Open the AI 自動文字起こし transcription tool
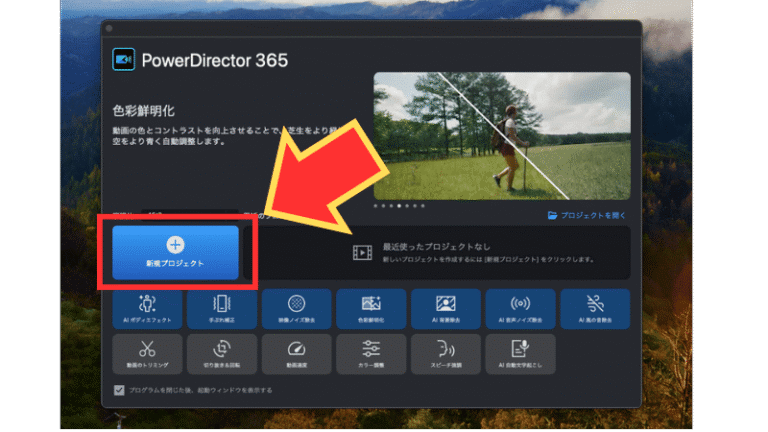This screenshot has height=432, width=768. tap(520, 354)
